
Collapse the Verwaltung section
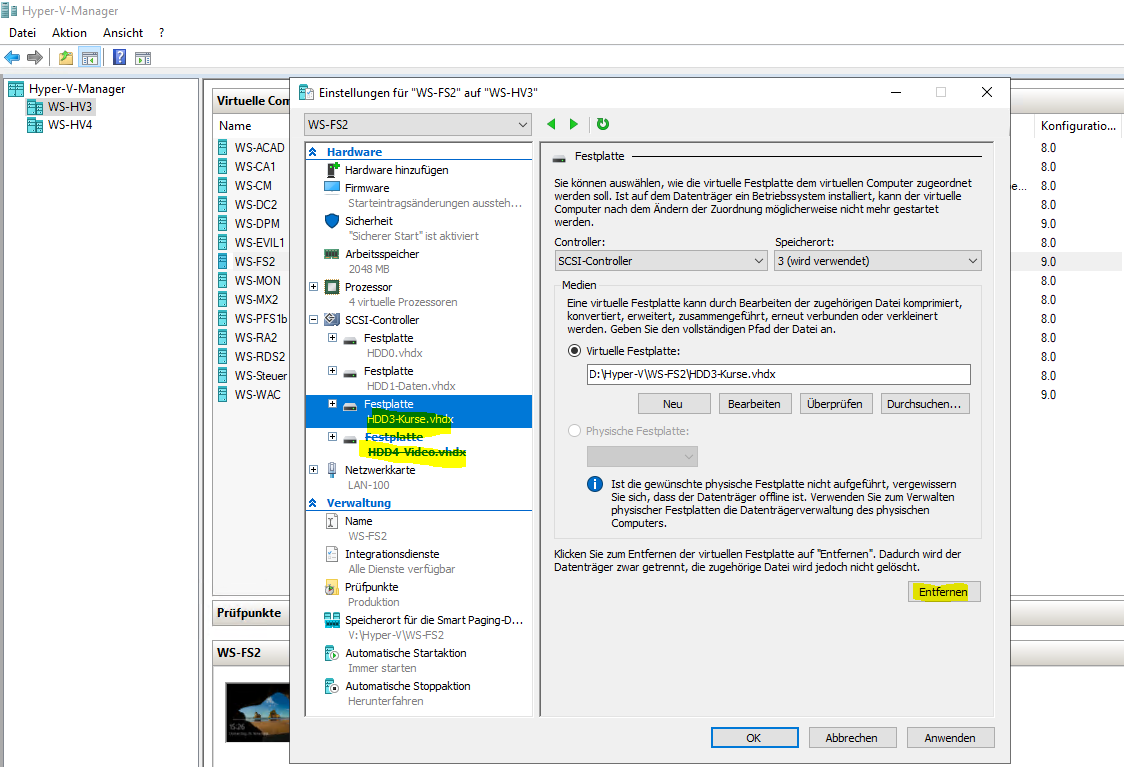[x=313, y=503]
